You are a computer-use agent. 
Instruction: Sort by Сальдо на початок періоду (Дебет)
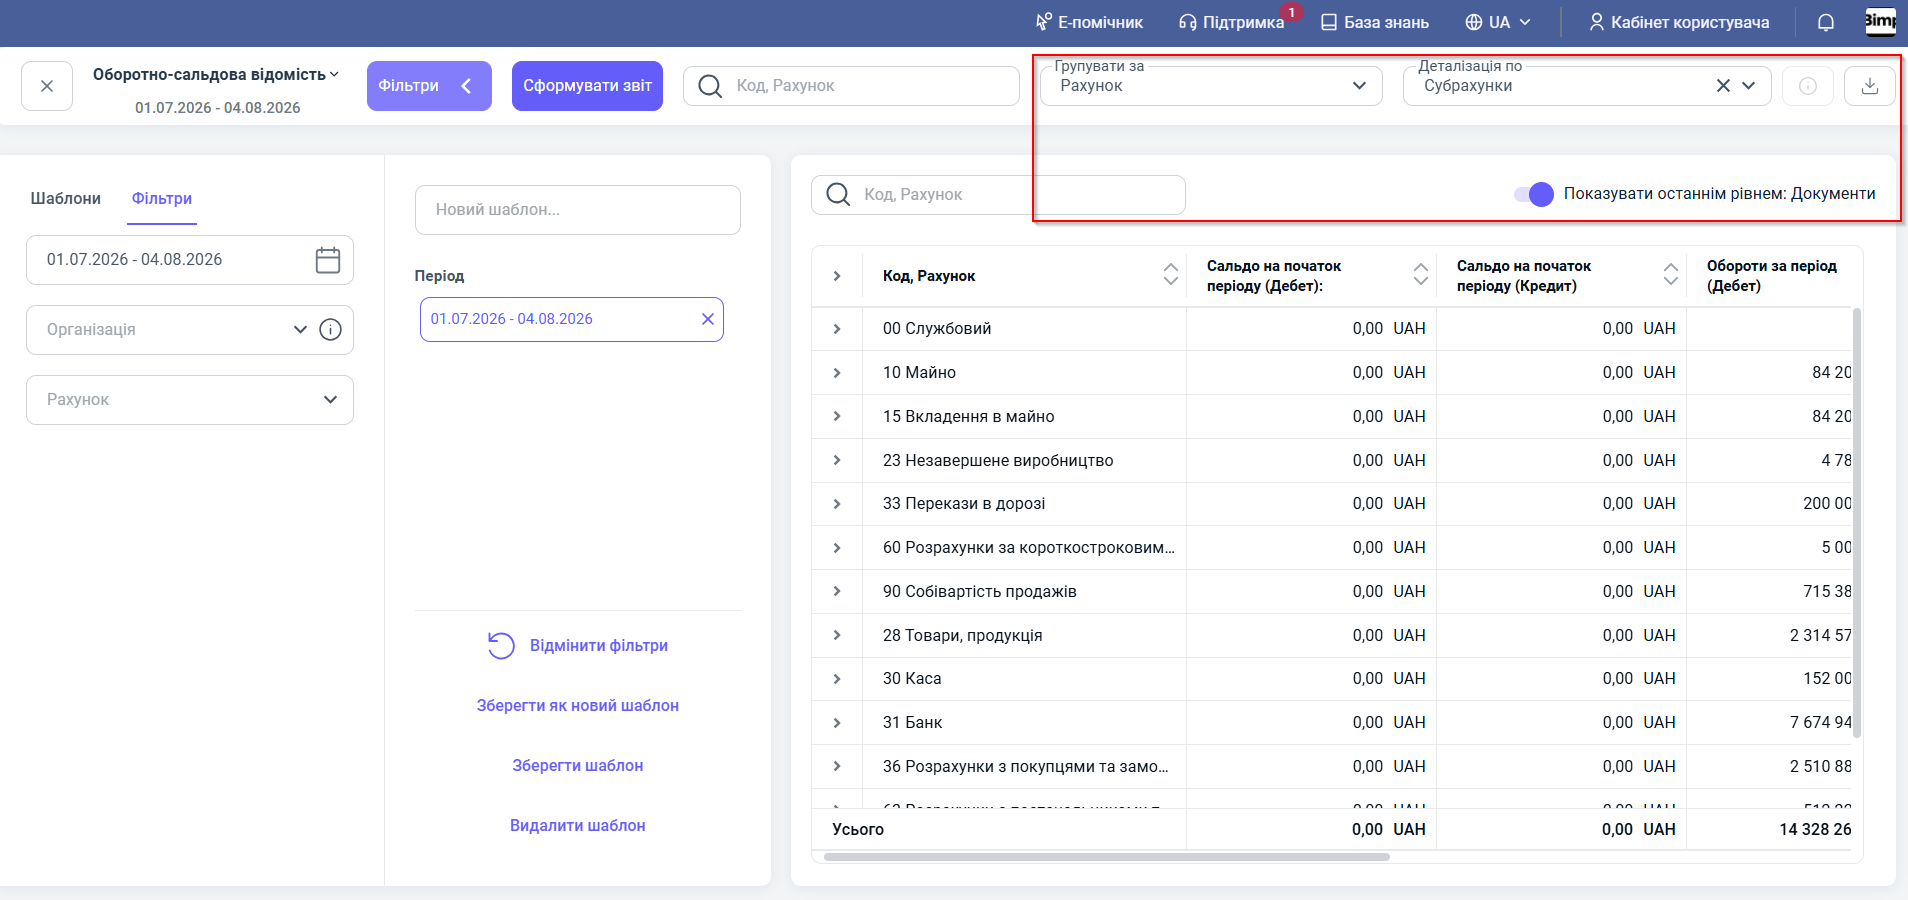(x=1421, y=274)
